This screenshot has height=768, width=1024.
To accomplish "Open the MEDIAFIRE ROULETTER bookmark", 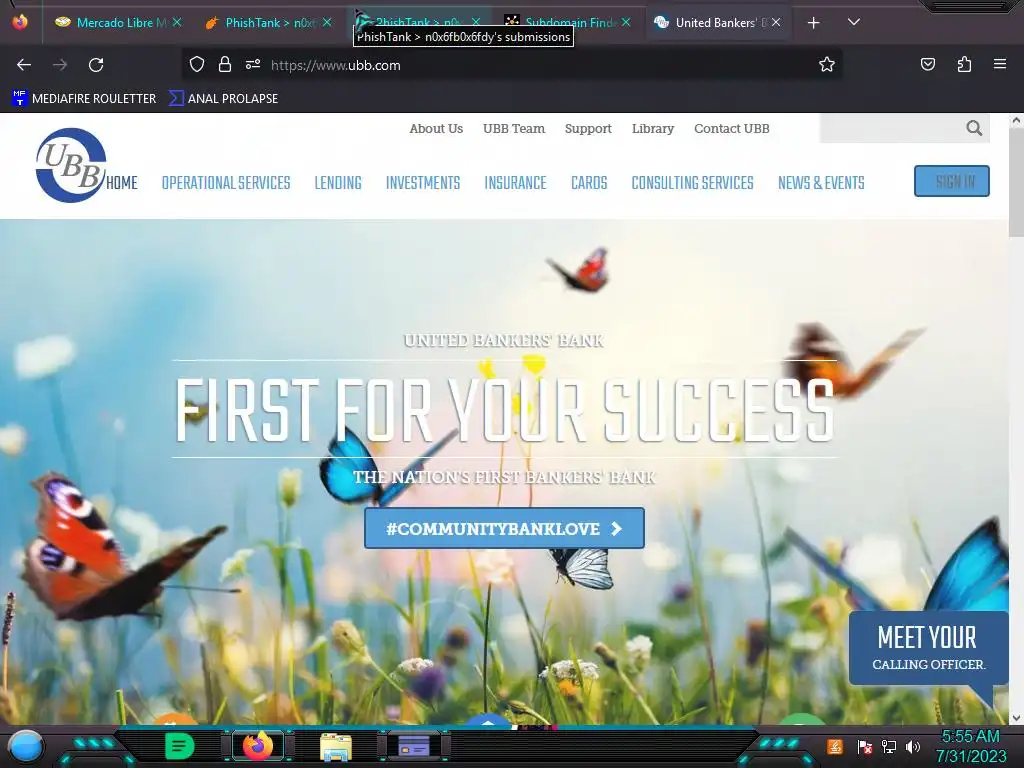I will 84,99.
